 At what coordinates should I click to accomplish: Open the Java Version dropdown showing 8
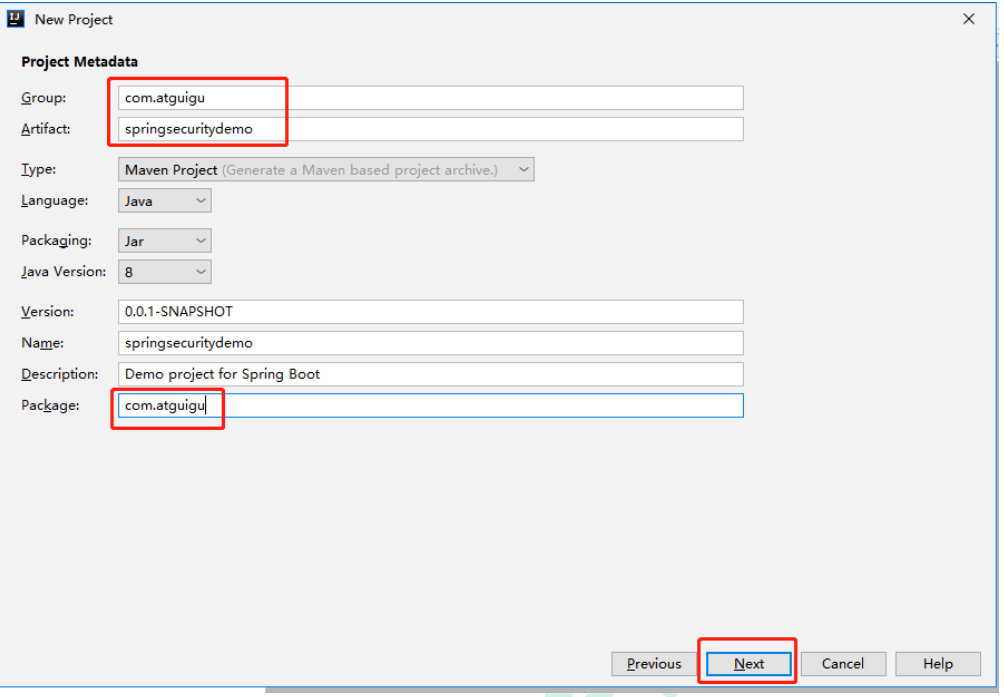[165, 272]
